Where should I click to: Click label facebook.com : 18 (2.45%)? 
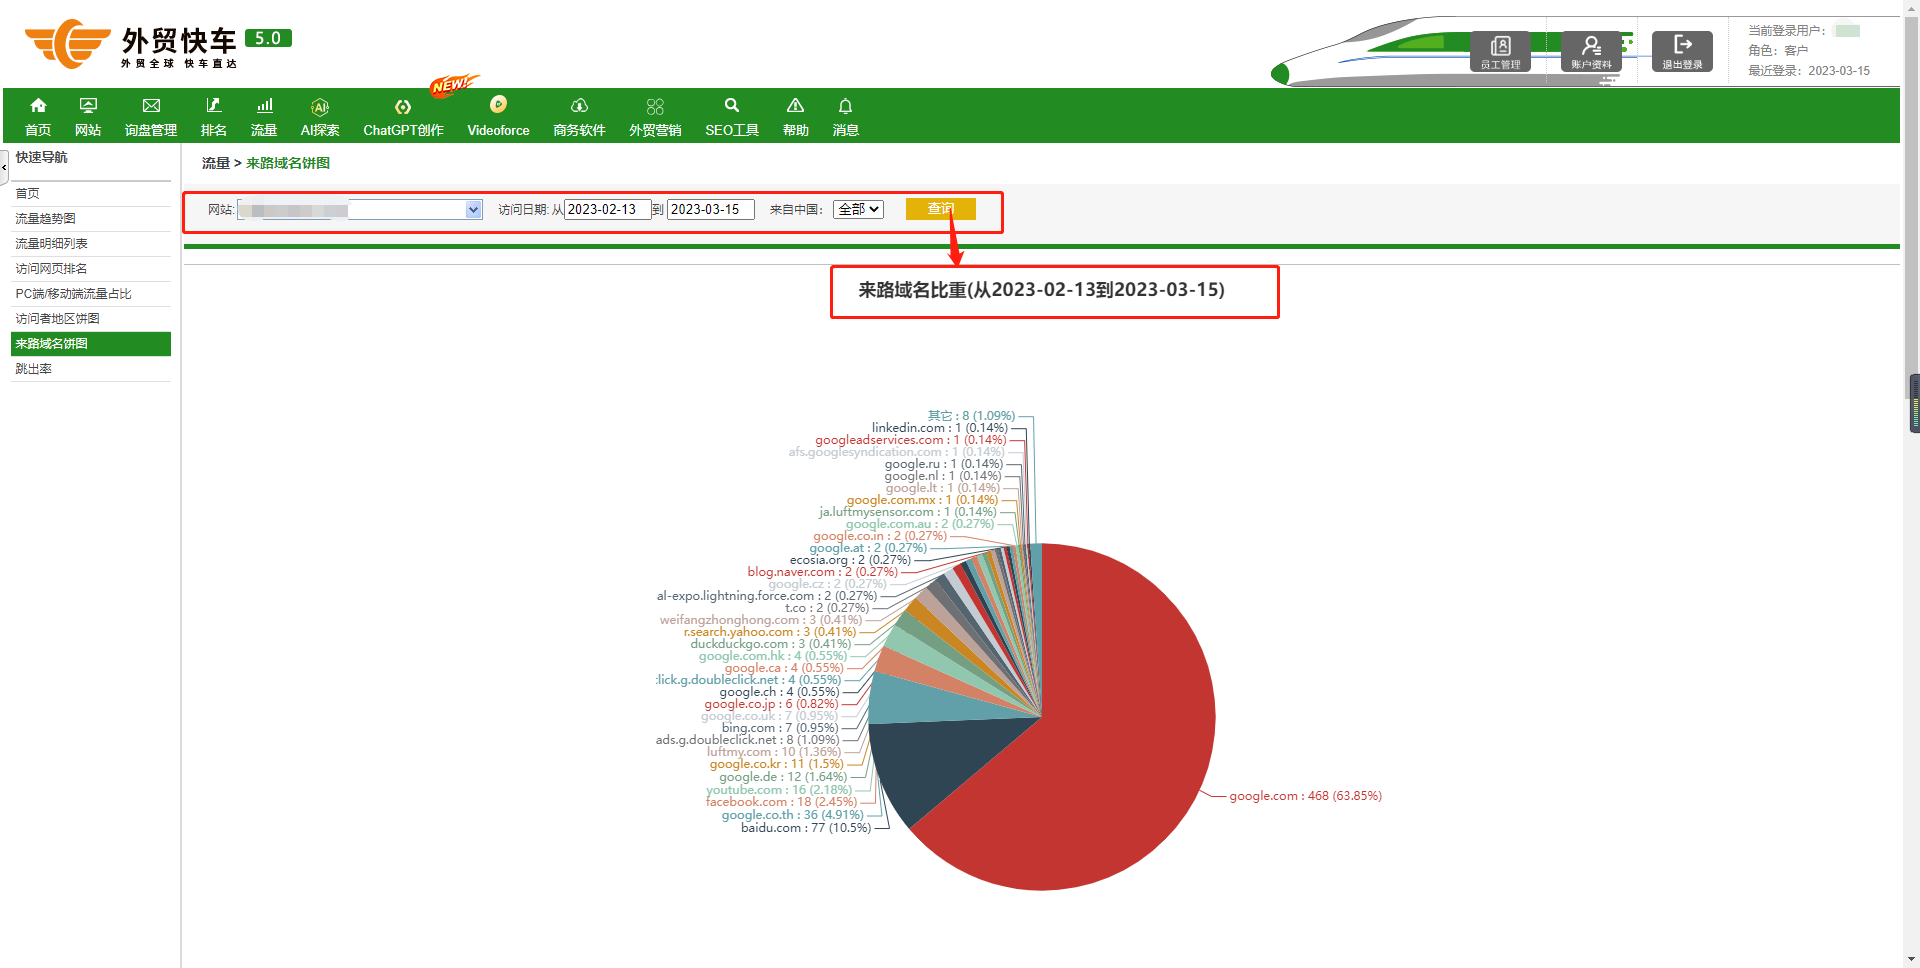click(x=781, y=802)
